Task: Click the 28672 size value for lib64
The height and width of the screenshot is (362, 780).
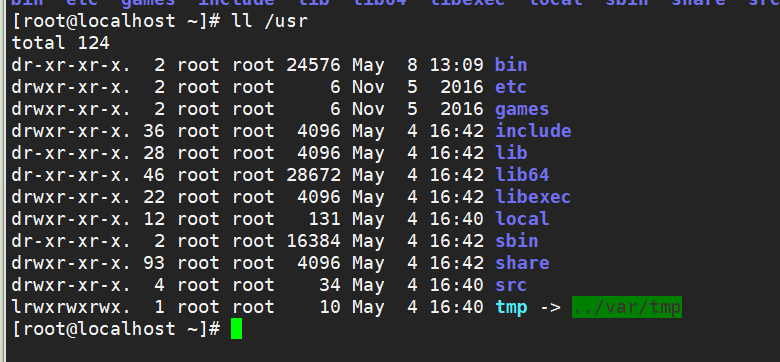Action: coord(313,175)
